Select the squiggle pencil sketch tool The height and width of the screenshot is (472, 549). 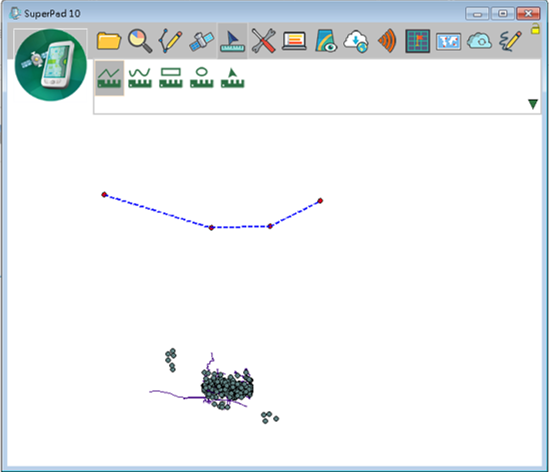click(510, 41)
